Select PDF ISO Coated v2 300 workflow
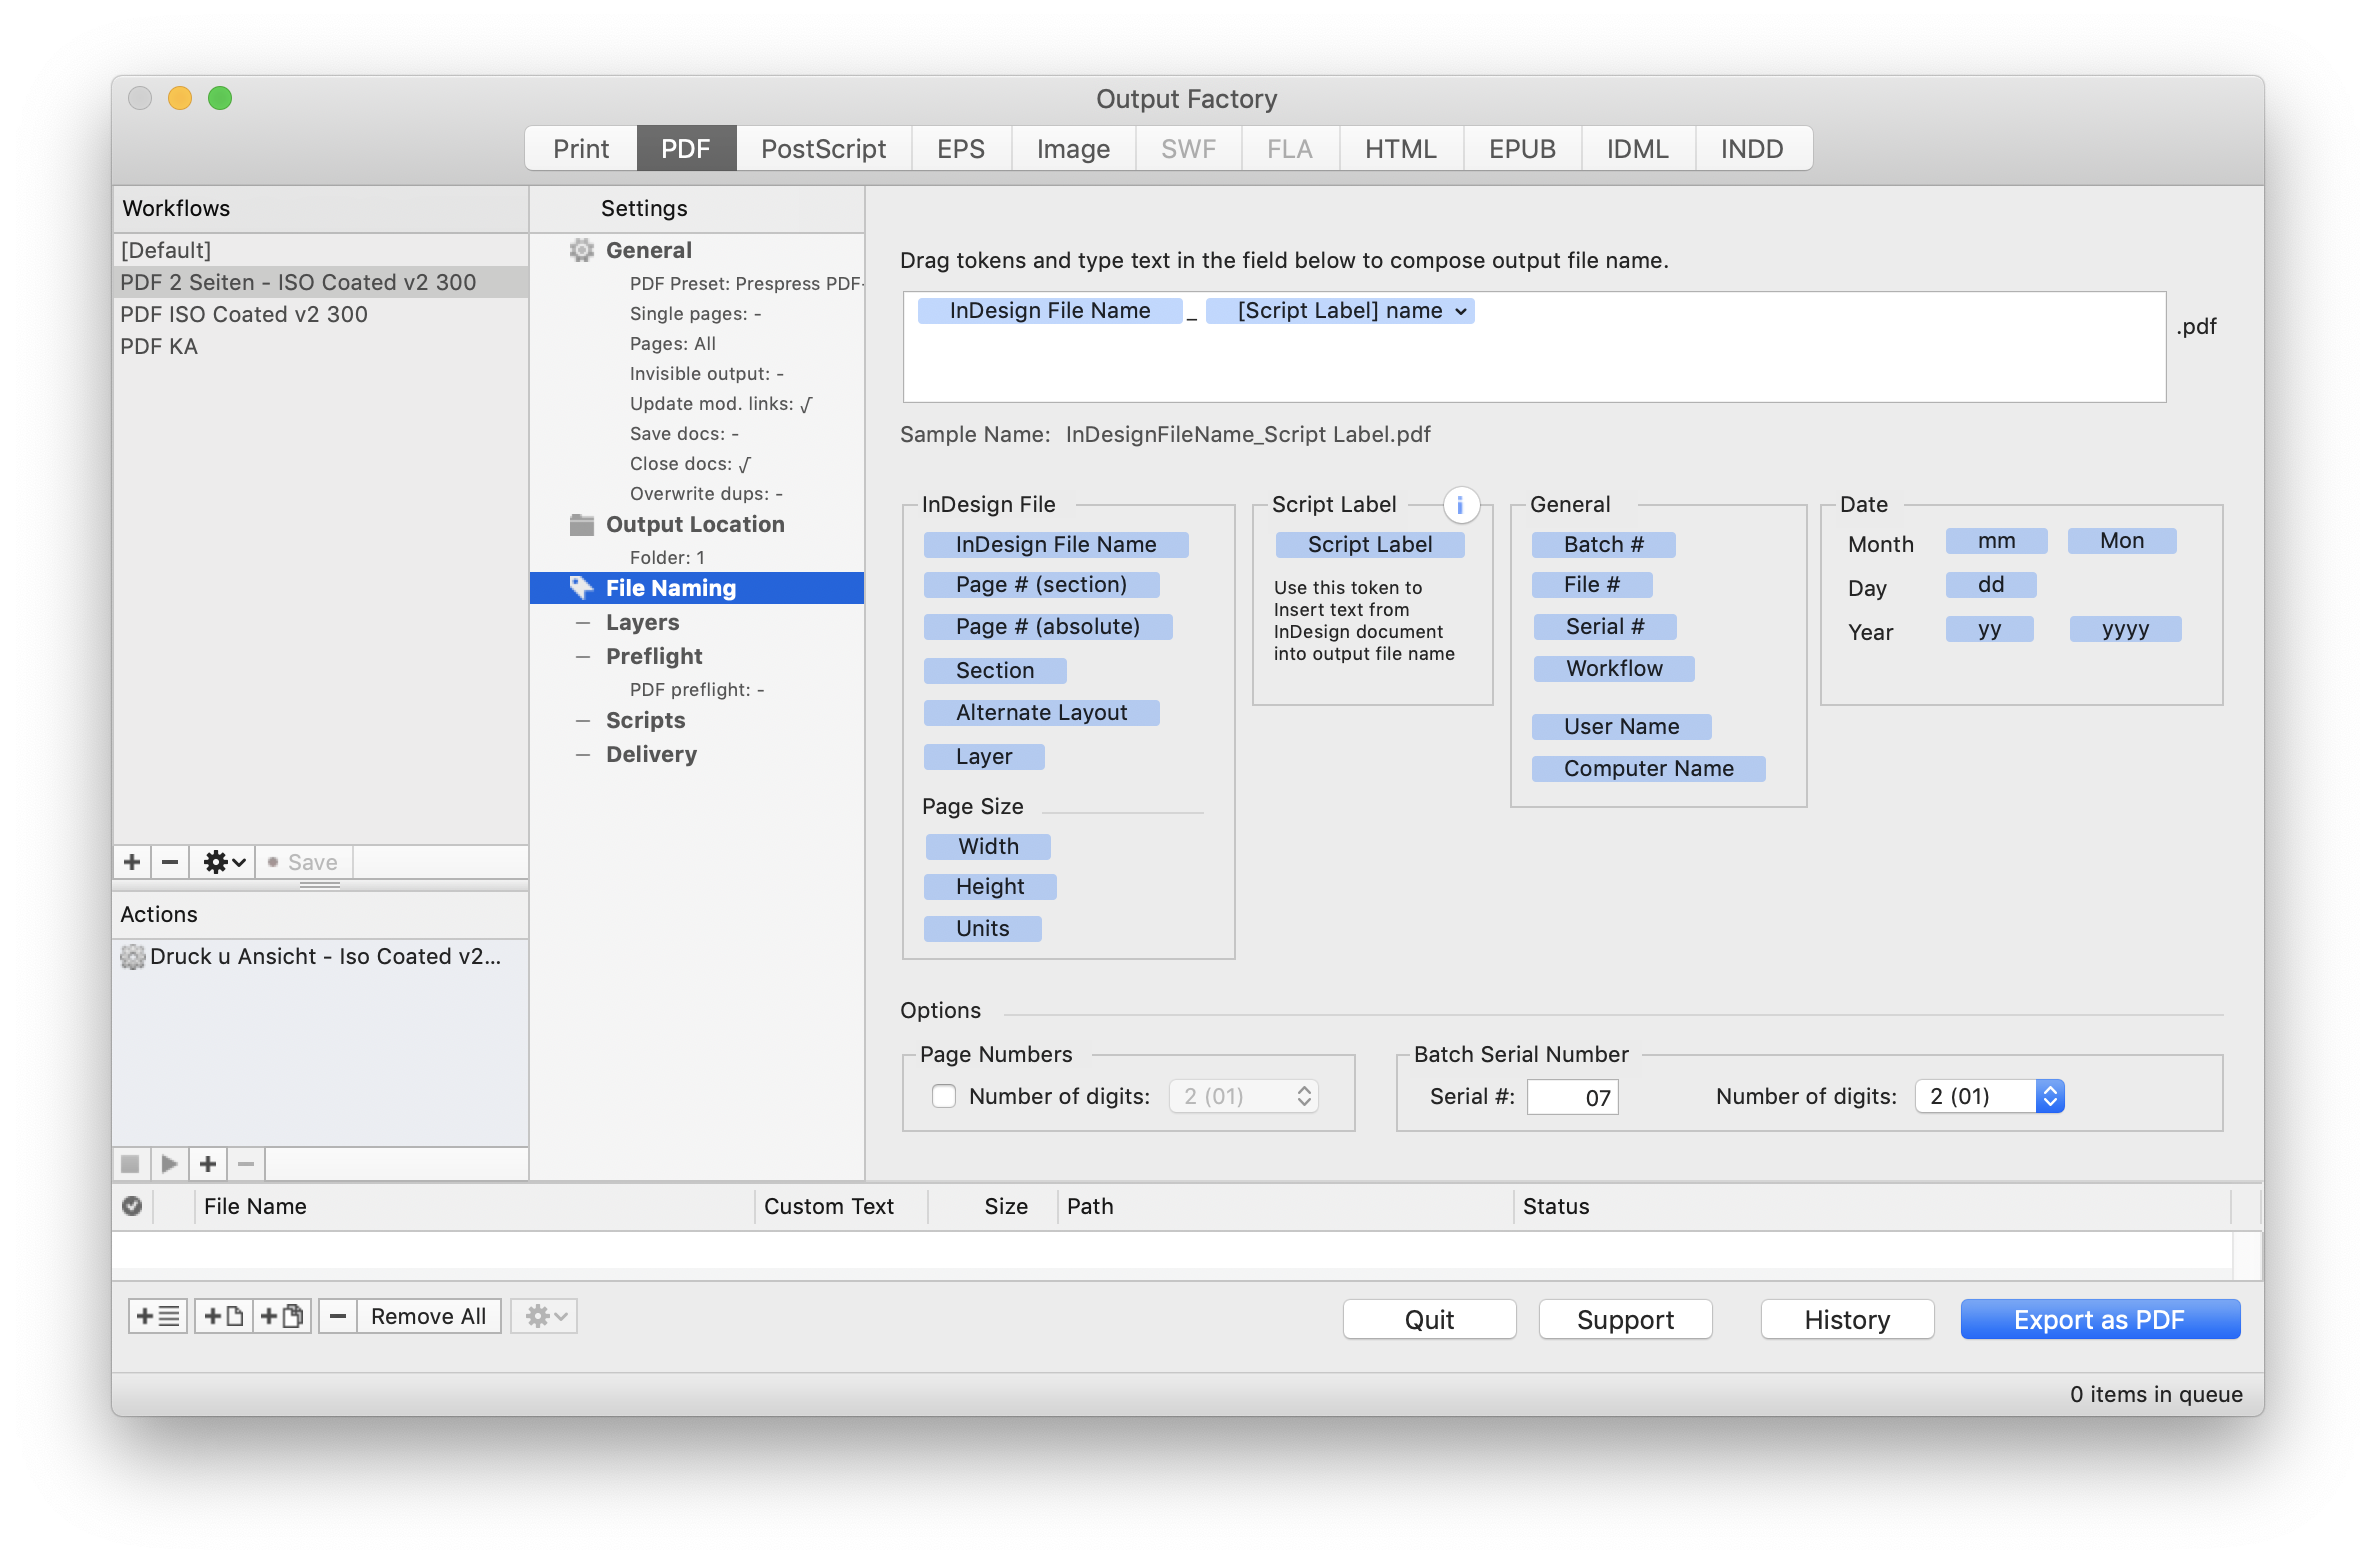 (x=320, y=314)
